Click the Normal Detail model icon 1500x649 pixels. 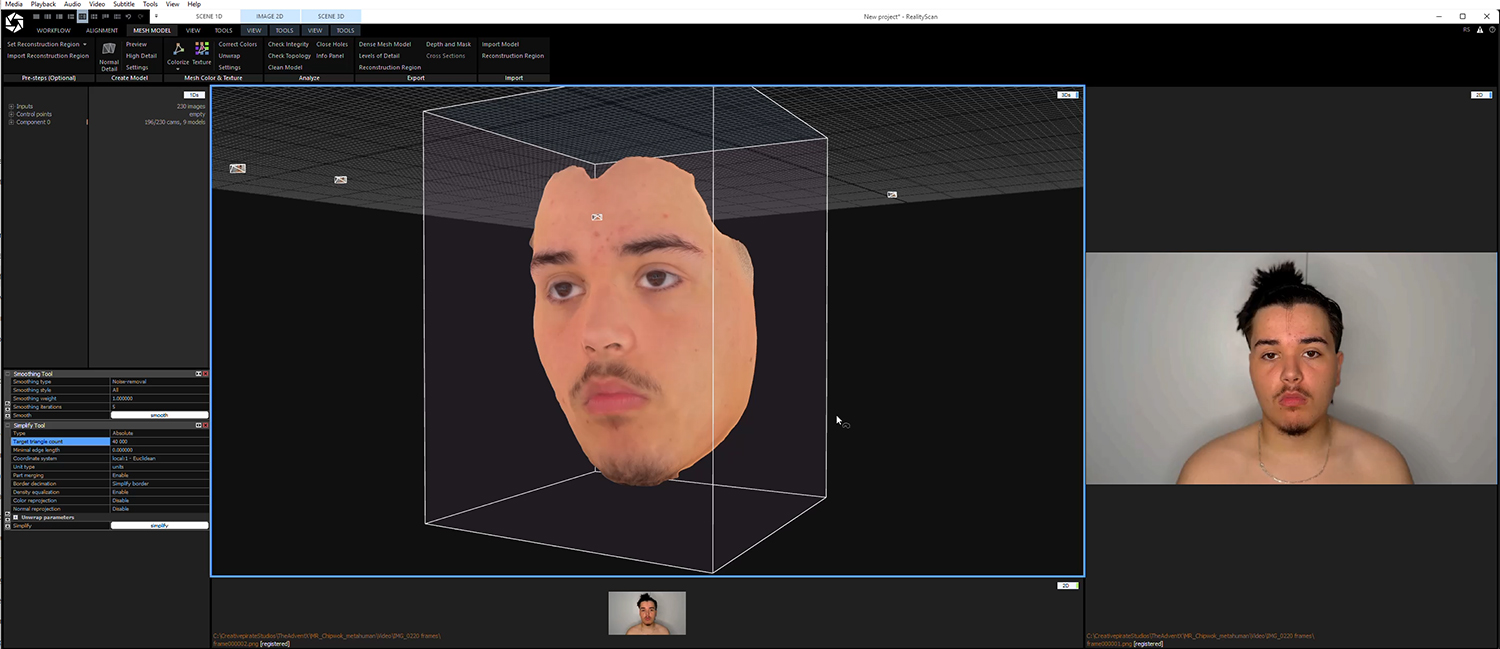(x=109, y=50)
